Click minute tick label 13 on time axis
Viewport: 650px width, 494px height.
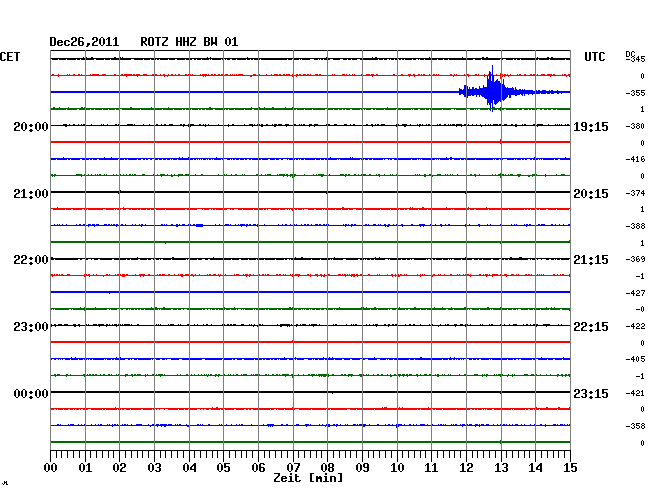click(x=501, y=468)
